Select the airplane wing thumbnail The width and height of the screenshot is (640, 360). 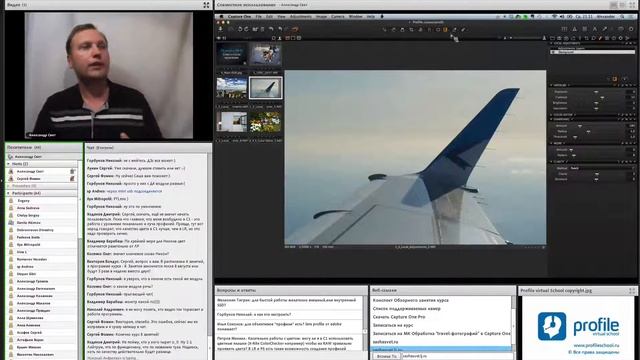pyautogui.click(x=266, y=87)
